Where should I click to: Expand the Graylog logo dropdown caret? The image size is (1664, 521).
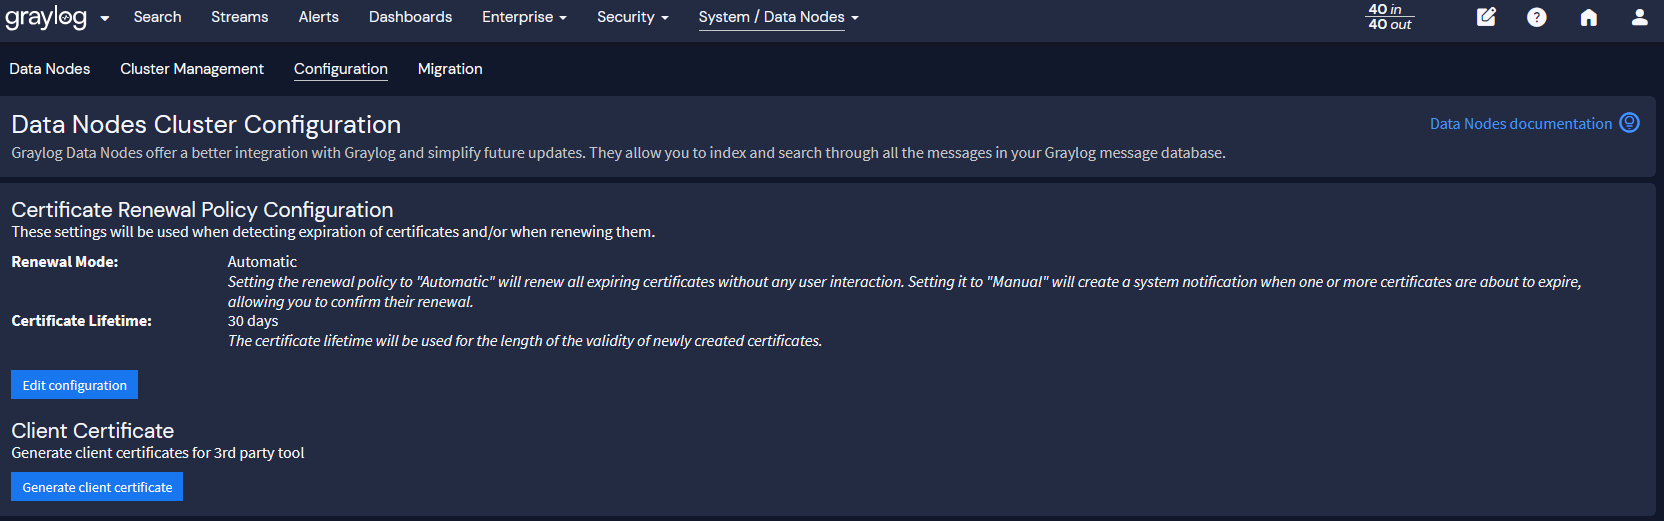(105, 18)
